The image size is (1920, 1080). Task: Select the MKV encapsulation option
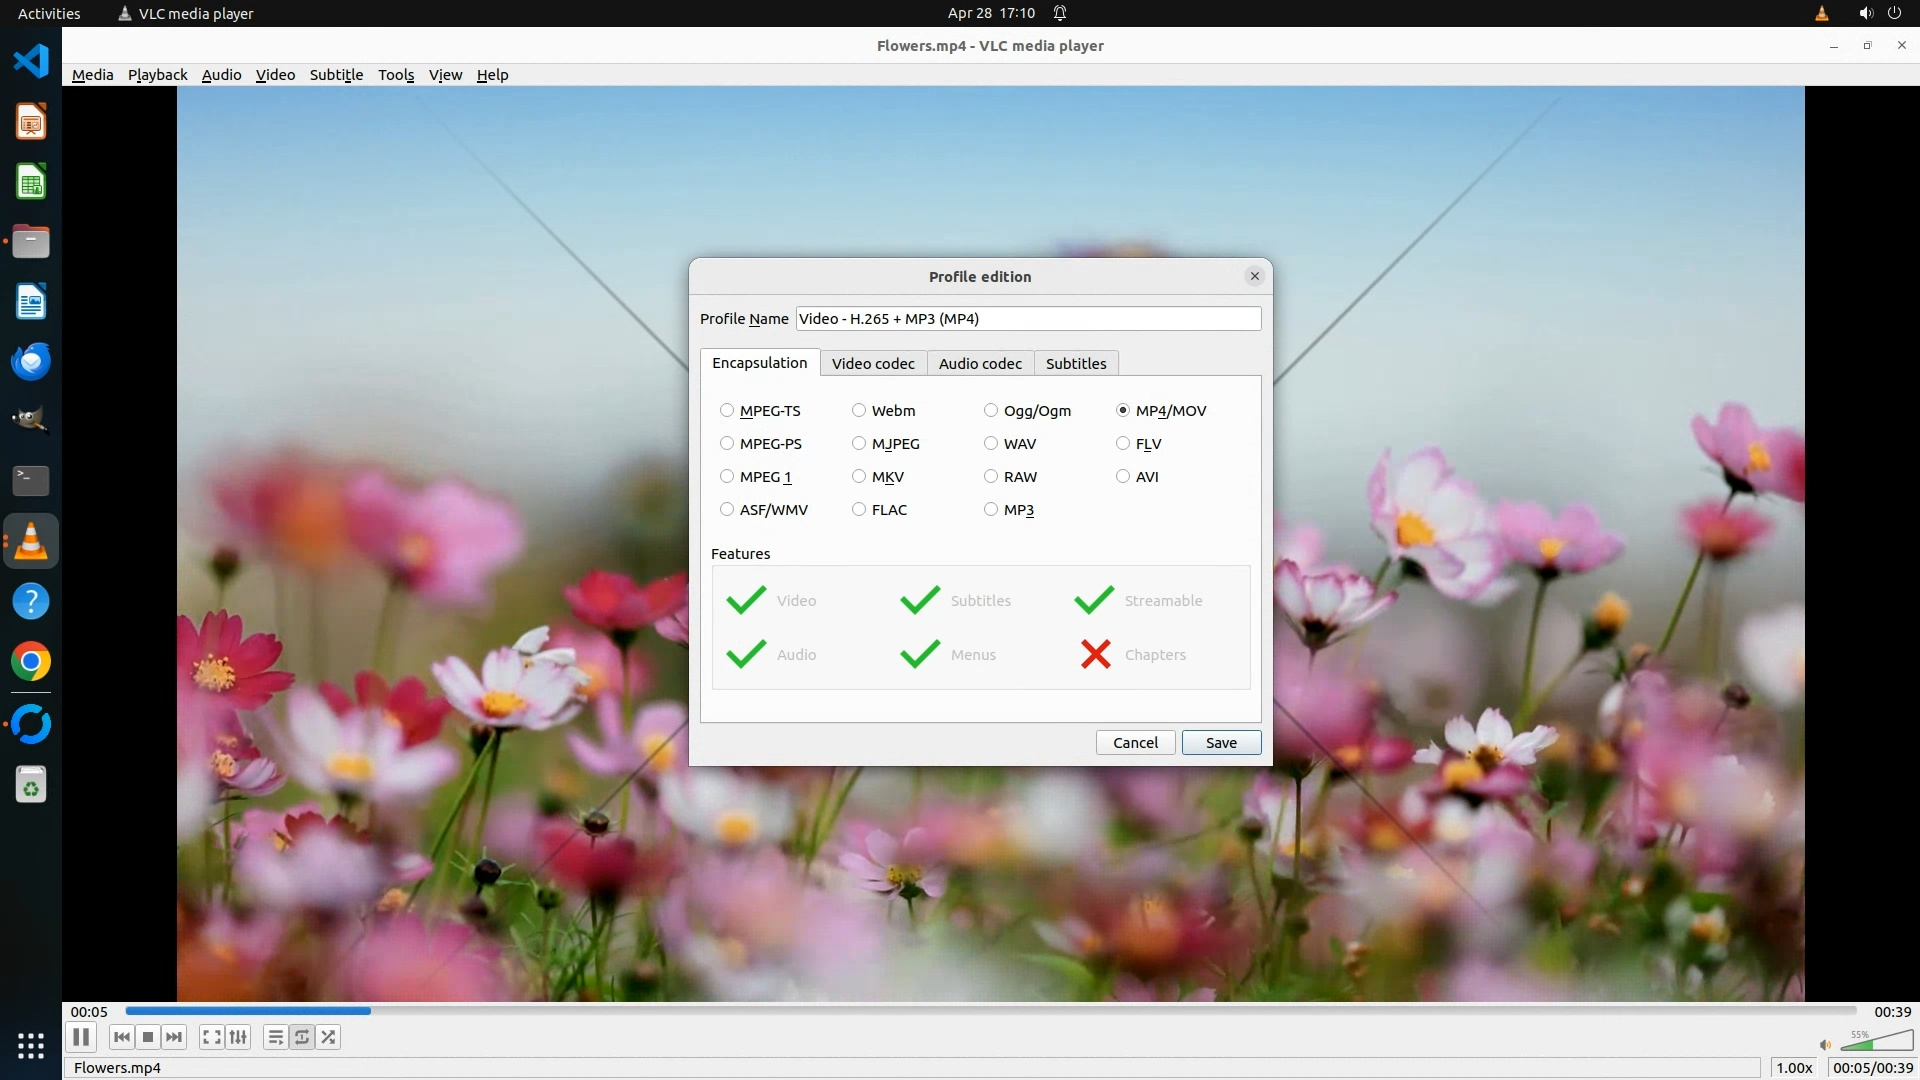(859, 477)
